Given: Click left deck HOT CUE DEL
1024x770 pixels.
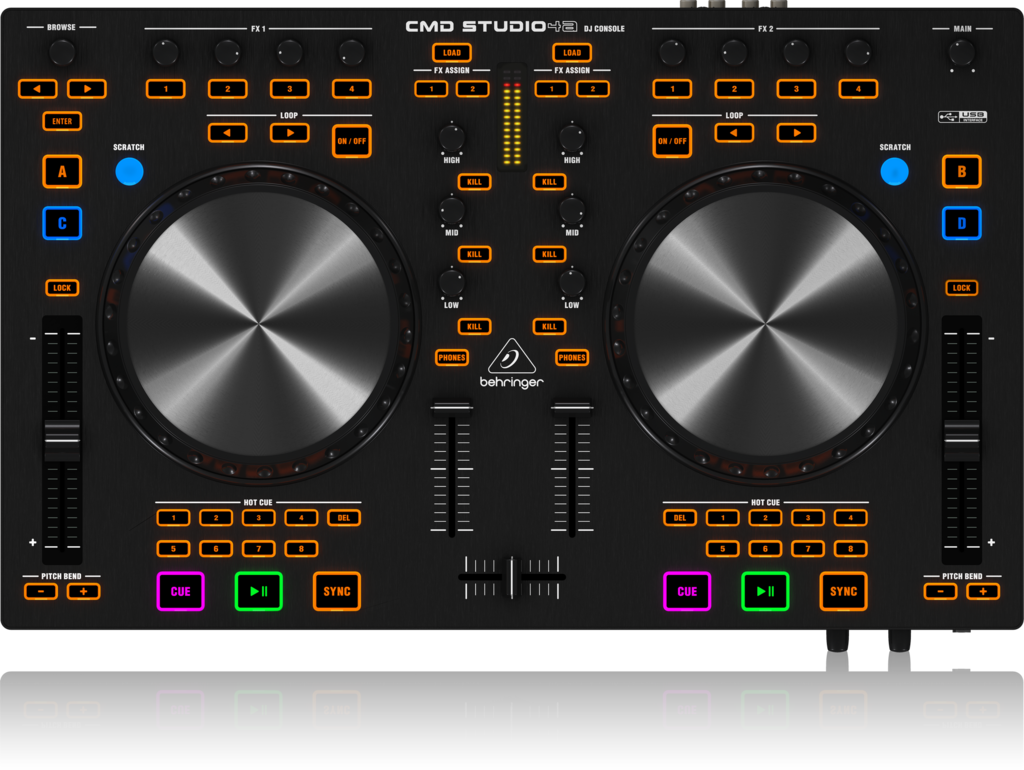Looking at the screenshot, I should point(344,518).
